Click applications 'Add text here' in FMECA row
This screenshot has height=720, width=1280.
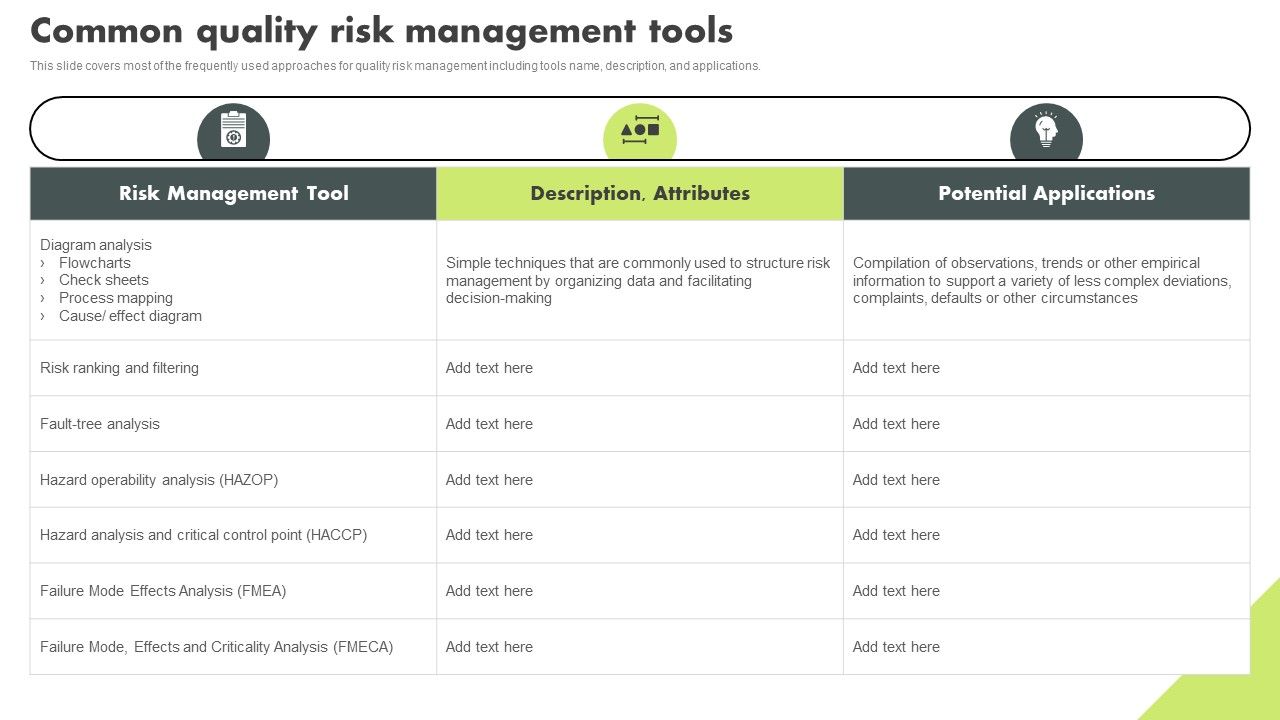pyautogui.click(x=896, y=647)
